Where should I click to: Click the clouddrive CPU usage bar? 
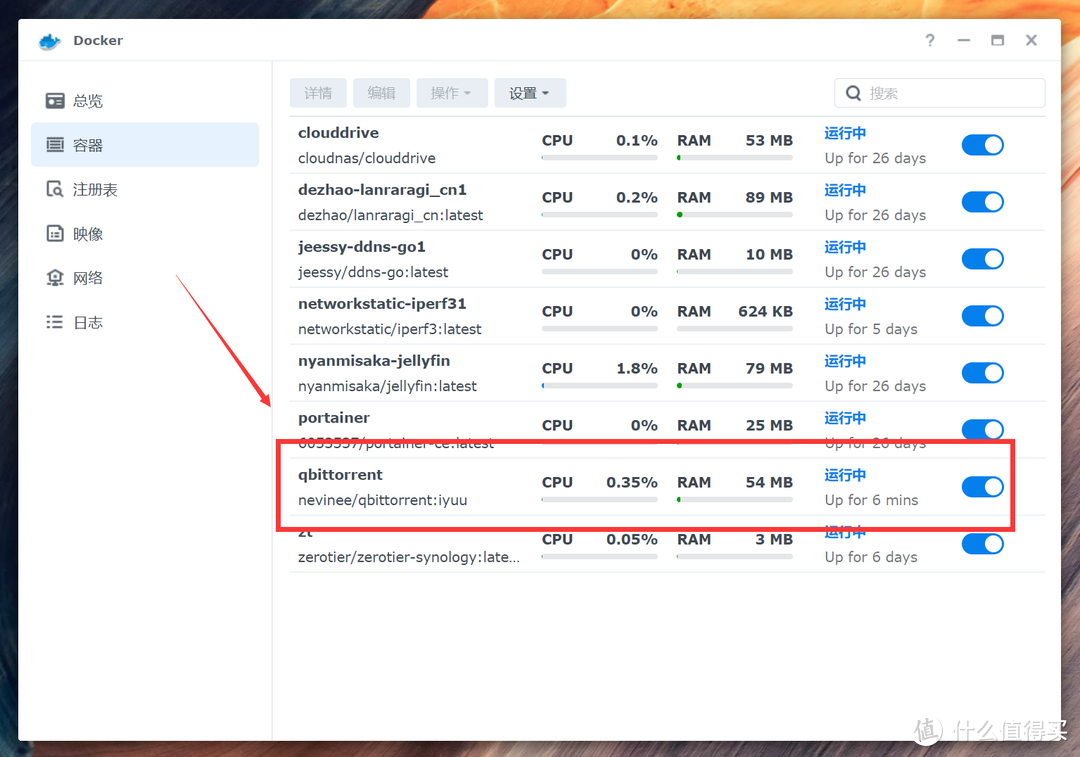point(599,158)
